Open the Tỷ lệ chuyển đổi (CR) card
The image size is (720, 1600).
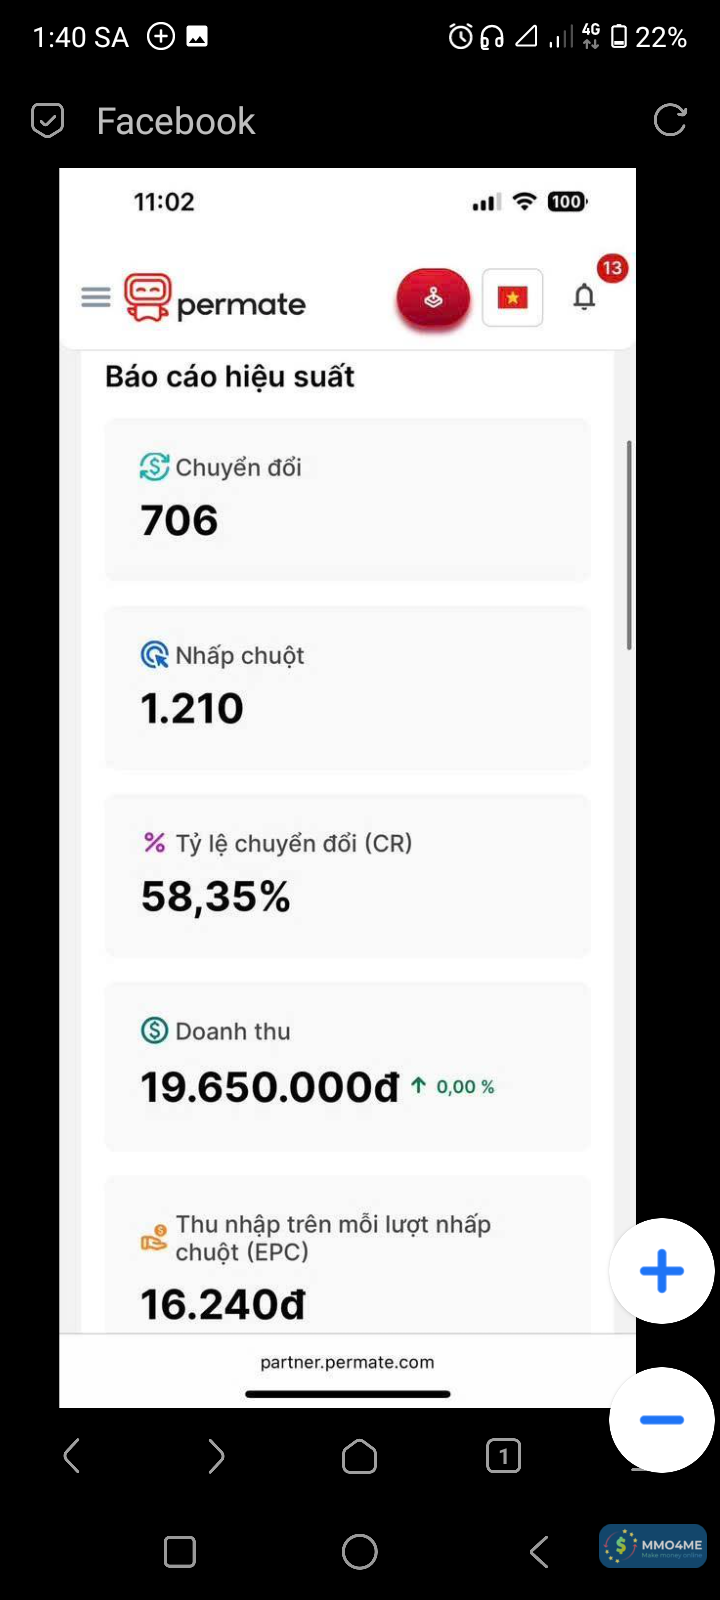pyautogui.click(x=347, y=875)
